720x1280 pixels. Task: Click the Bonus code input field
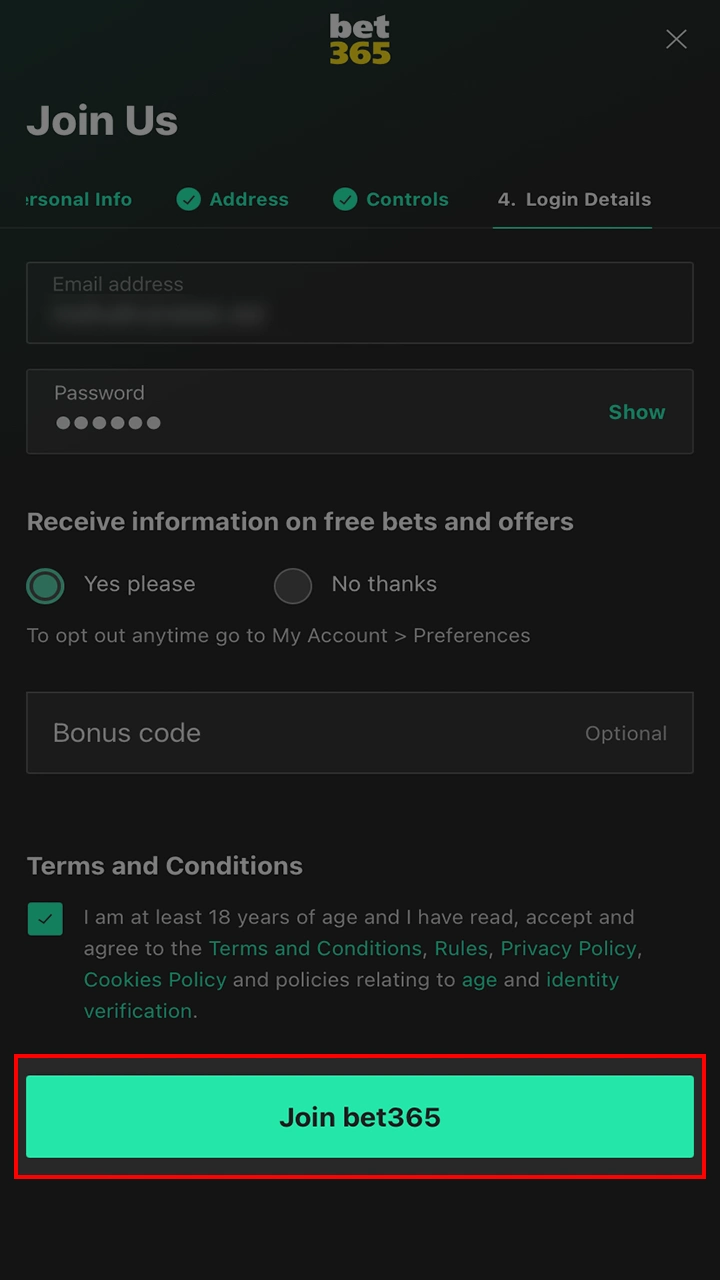[x=360, y=732]
